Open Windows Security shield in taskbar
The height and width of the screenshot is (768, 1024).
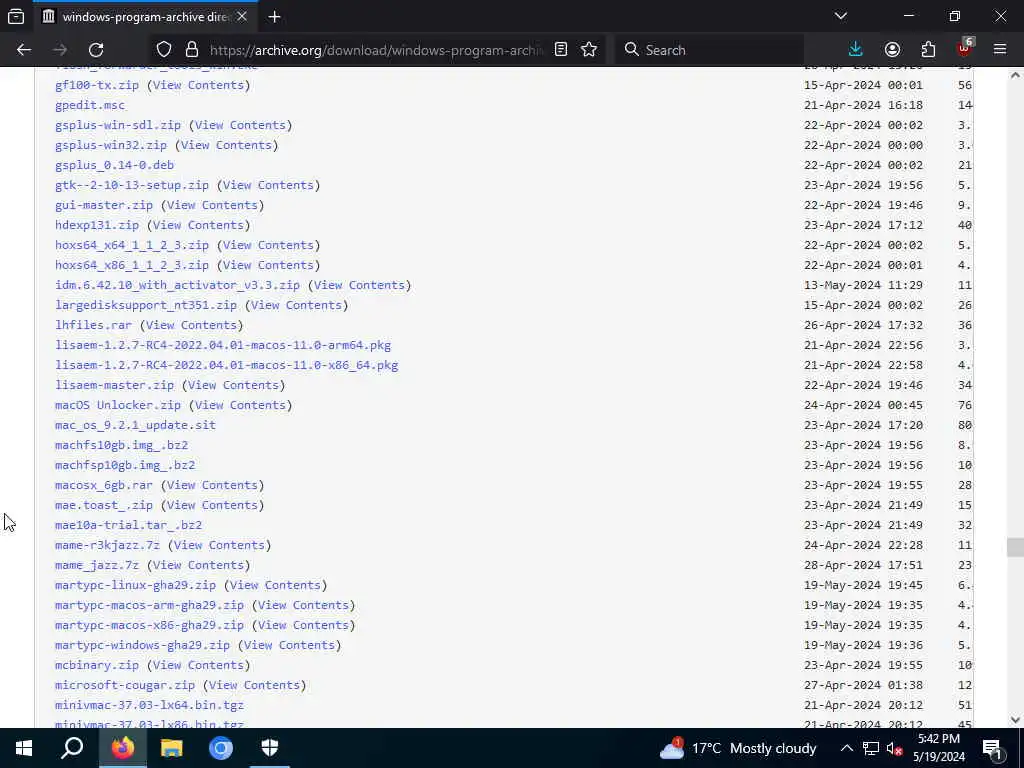[x=270, y=748]
